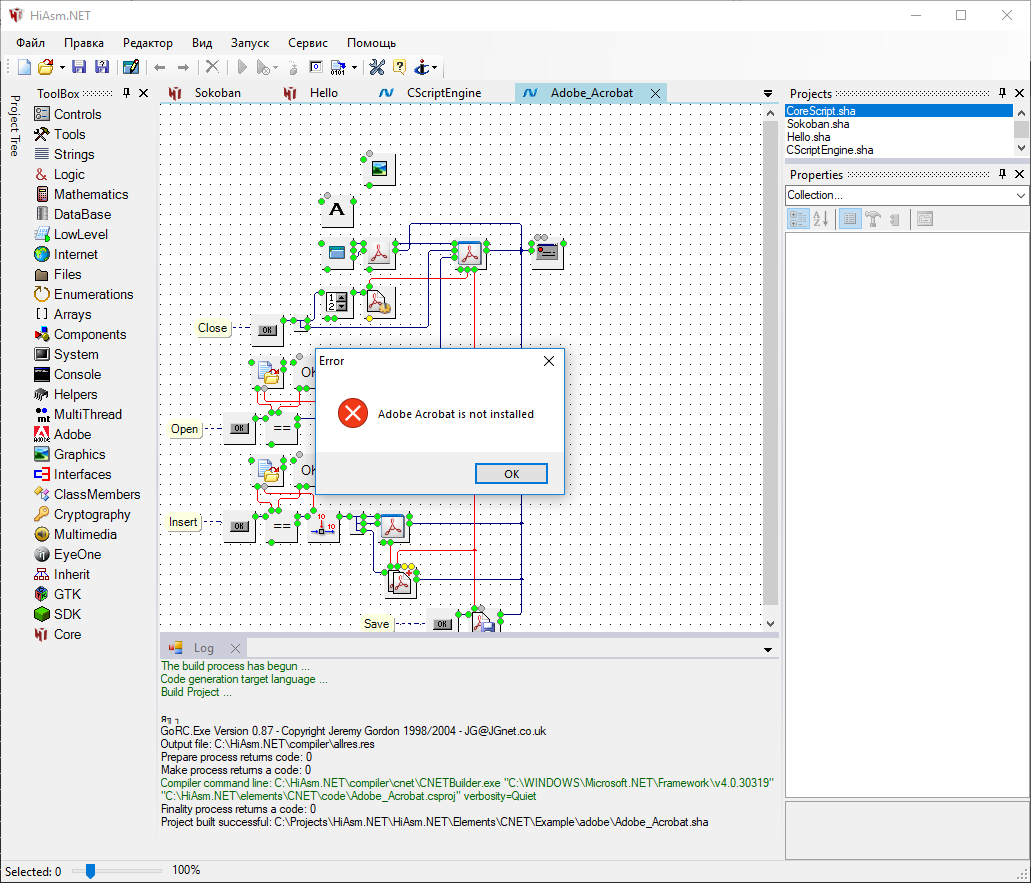
Task: Click the help question mark toolbar icon
Action: pos(399,68)
